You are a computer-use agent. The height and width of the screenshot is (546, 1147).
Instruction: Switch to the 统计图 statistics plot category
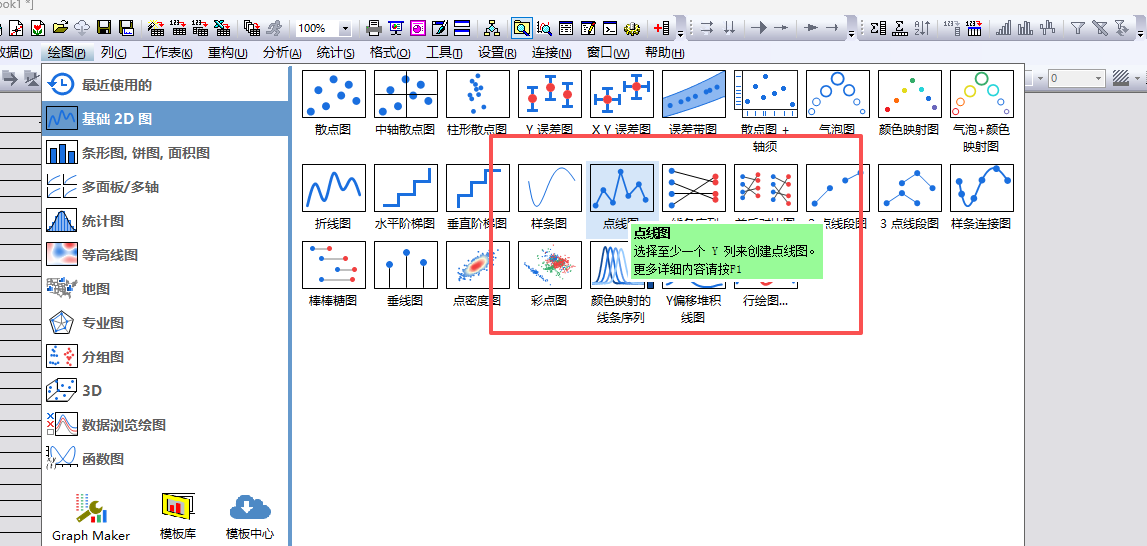pyautogui.click(x=102, y=221)
